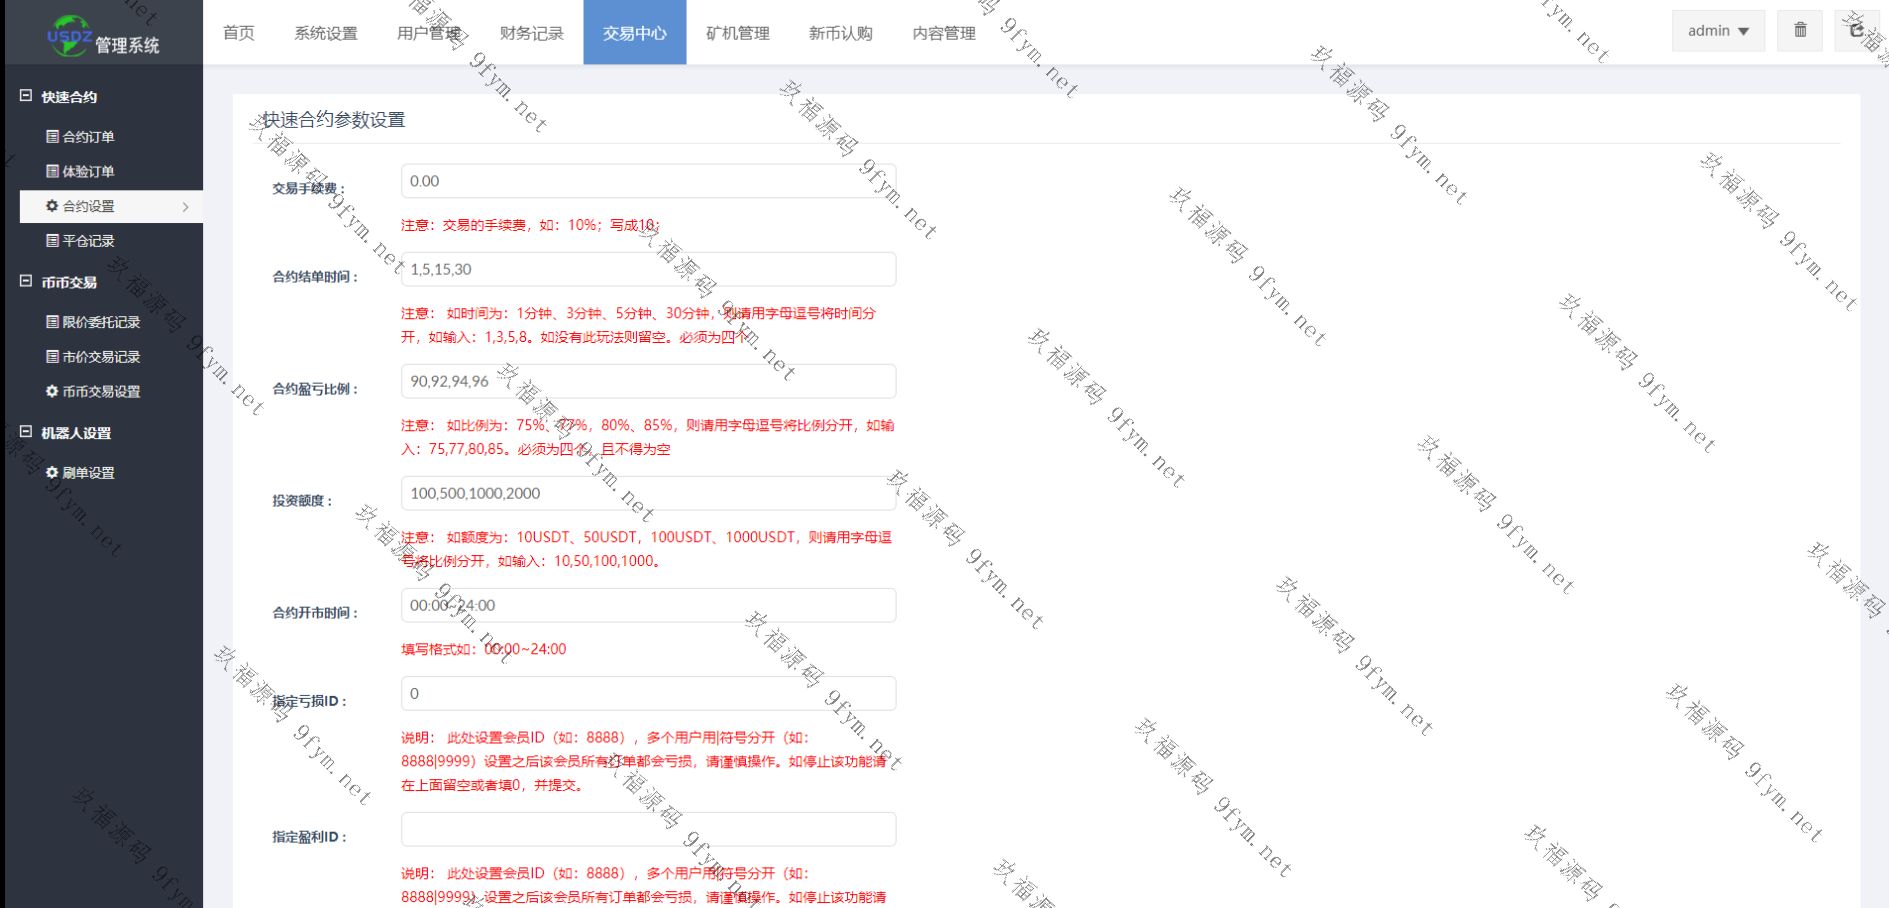This screenshot has height=908, width=1889.
Task: Click the 投资额度 input field
Action: [x=649, y=493]
